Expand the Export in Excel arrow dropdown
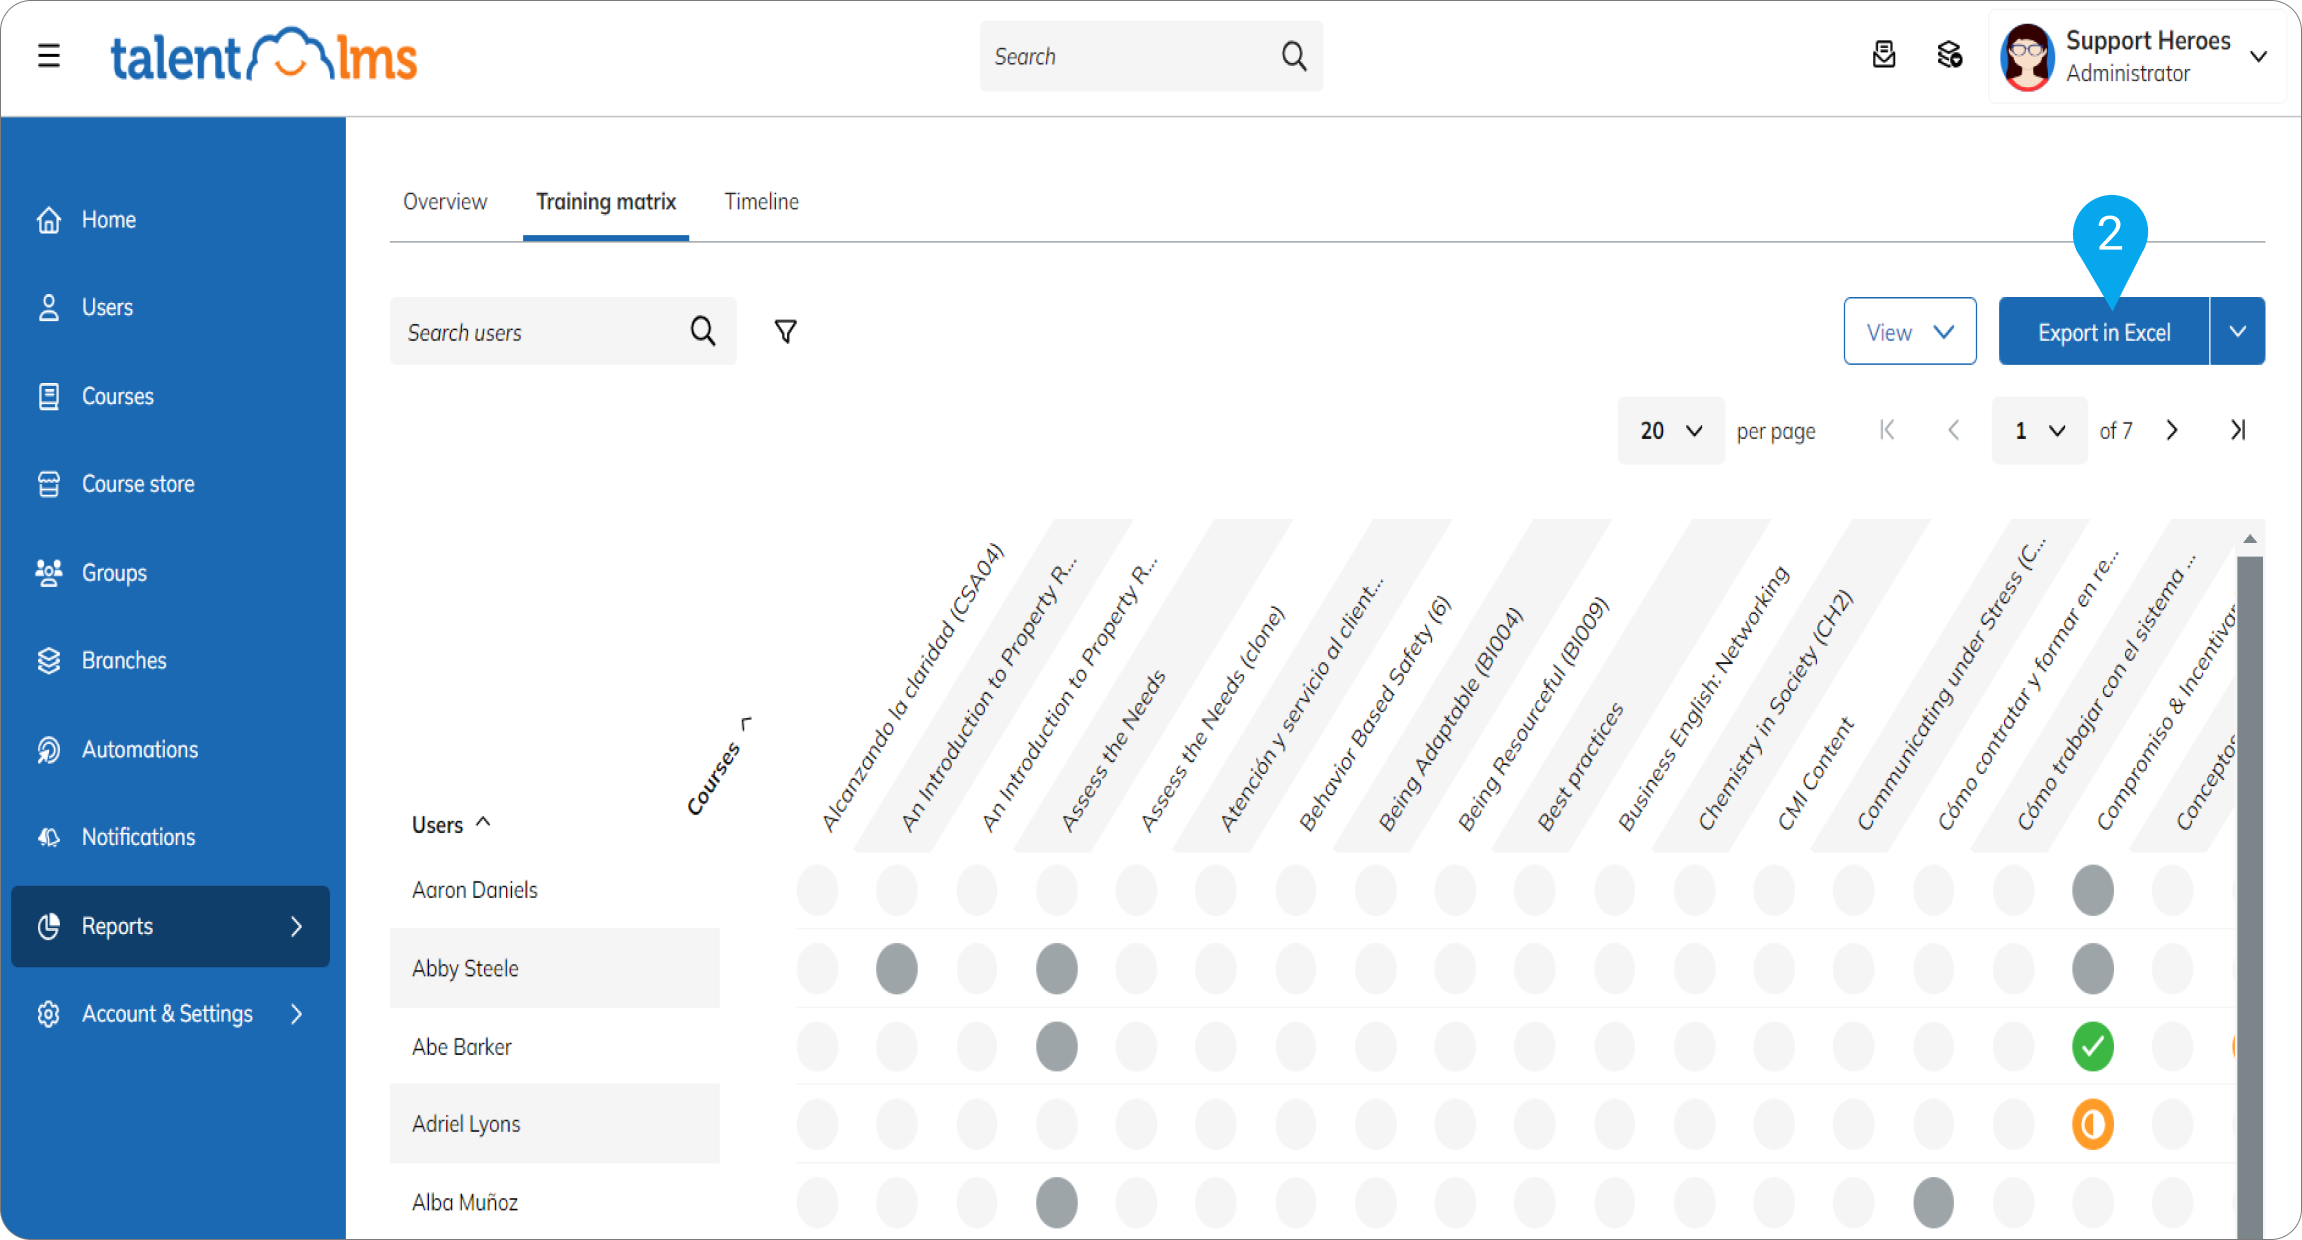This screenshot has height=1240, width=2302. click(2238, 332)
